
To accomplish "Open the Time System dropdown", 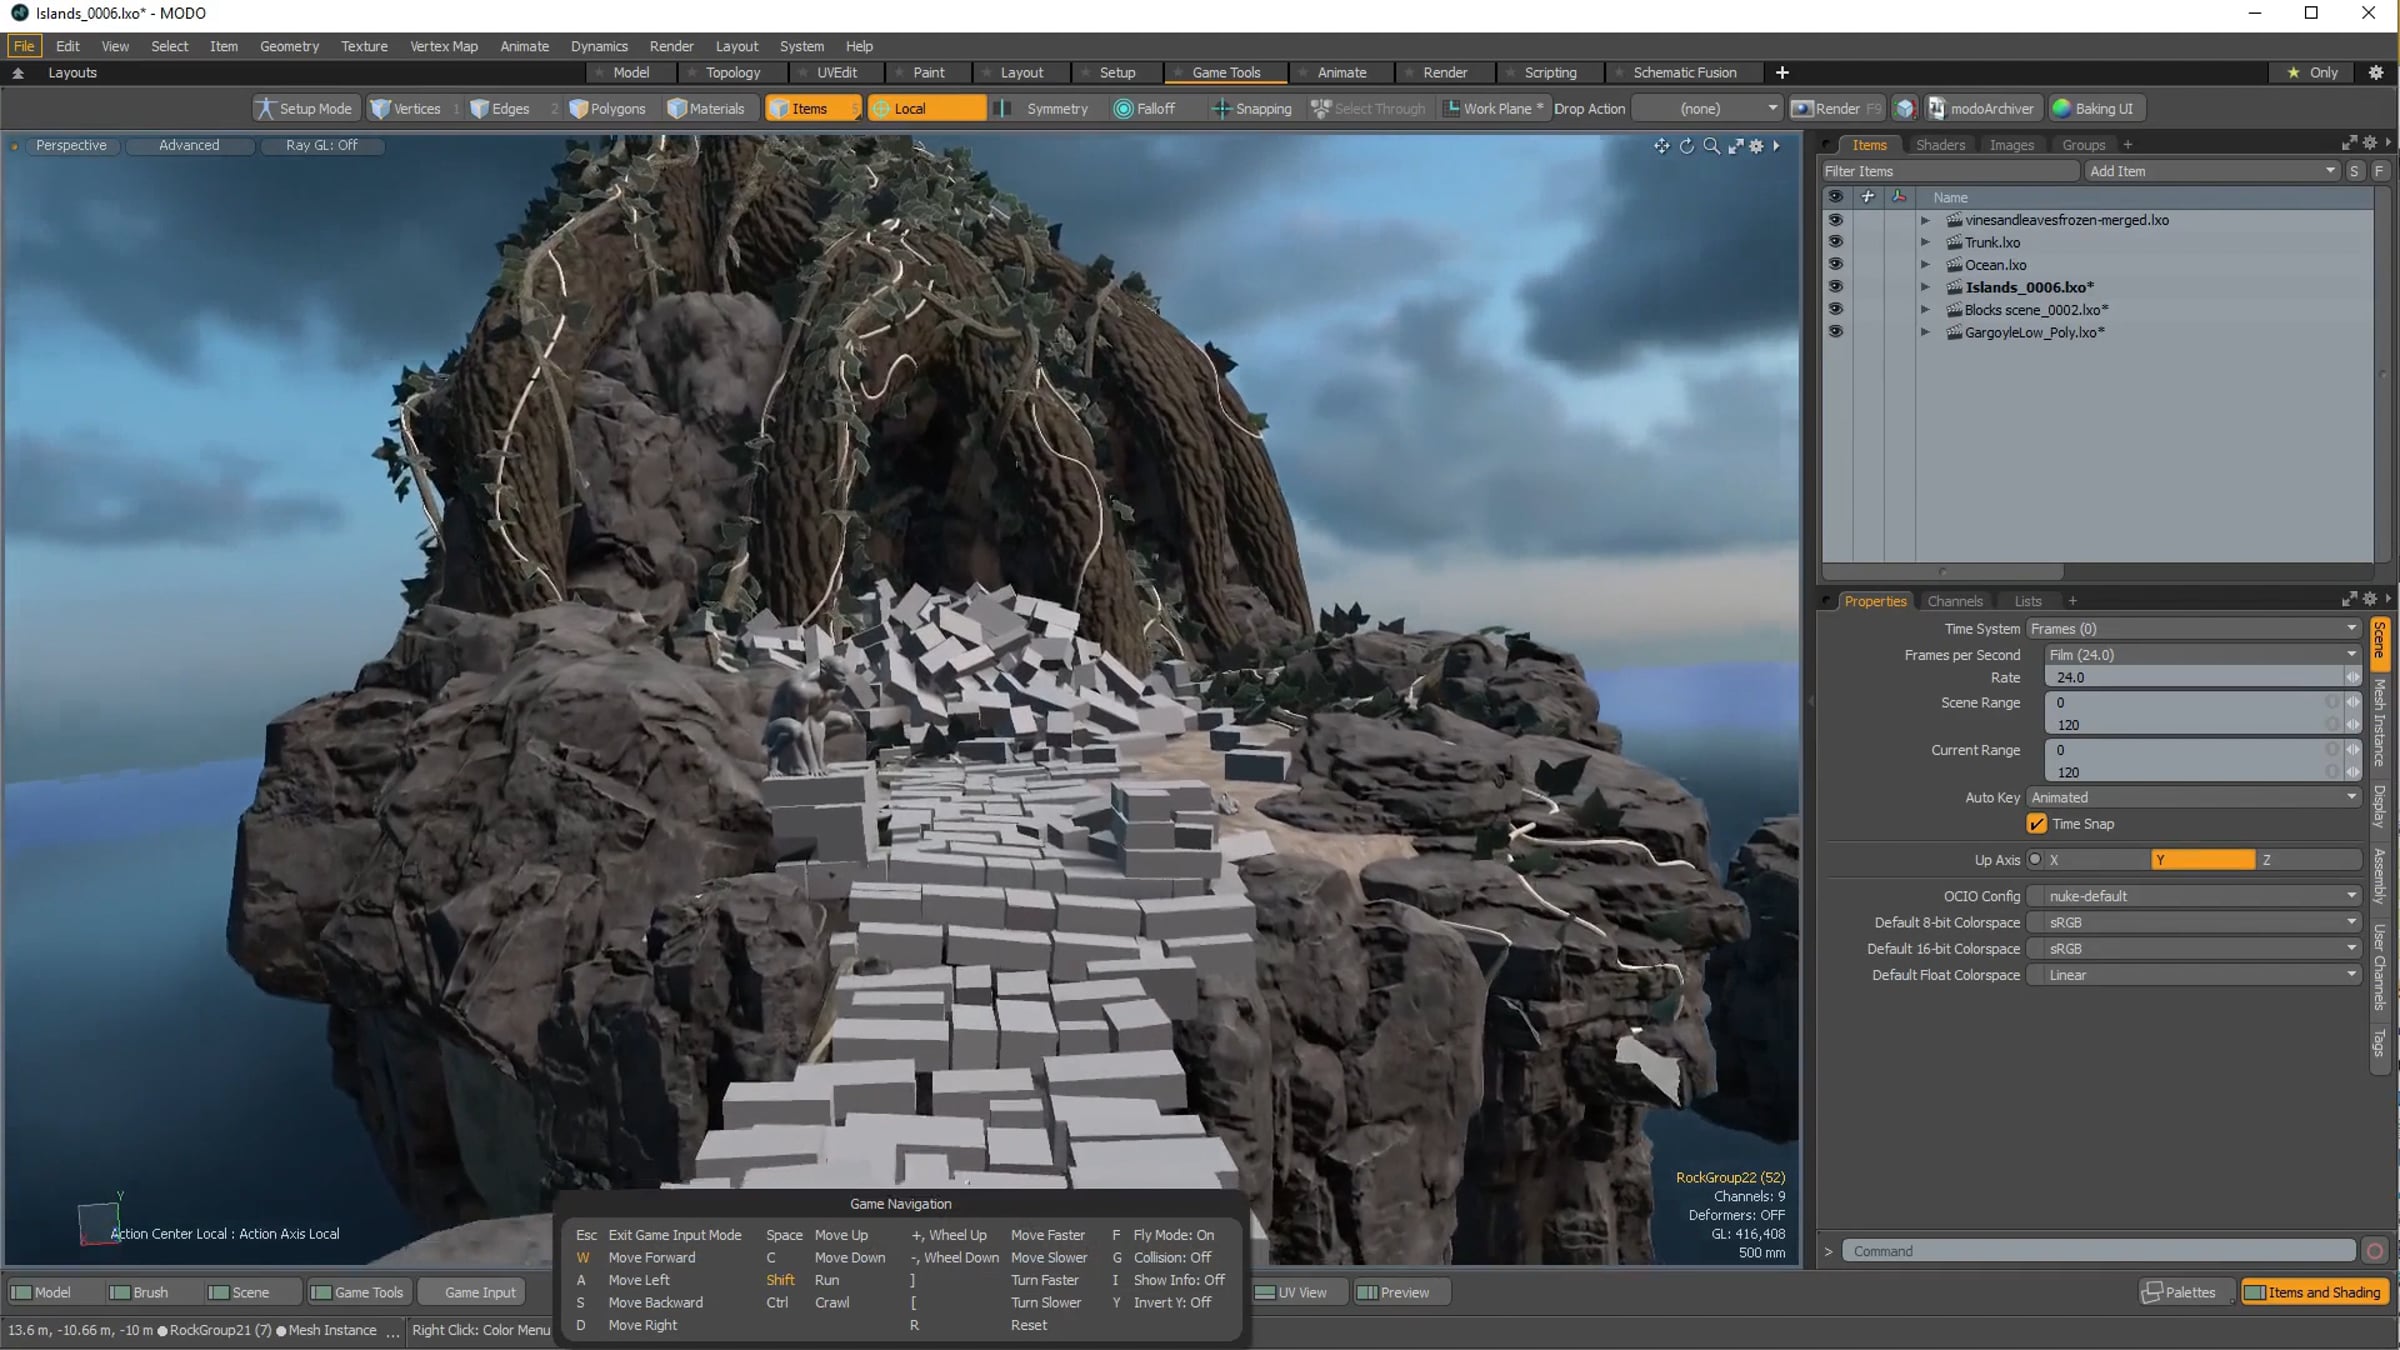I will click(2193, 629).
